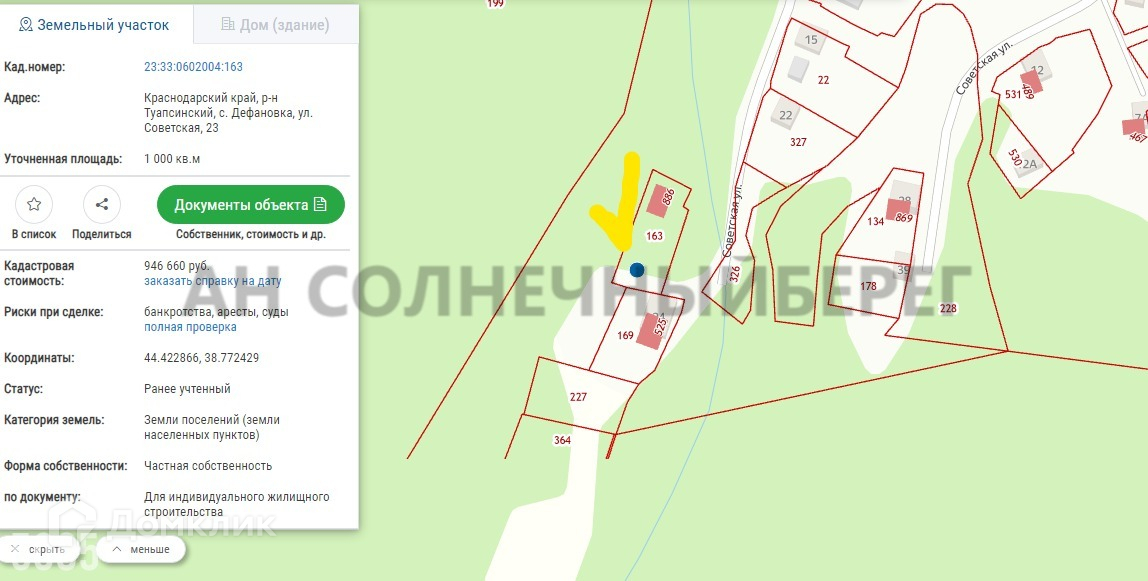Viewport: 1148px width, 581px height.
Task: Select land plot 327 on map
Action: (798, 142)
